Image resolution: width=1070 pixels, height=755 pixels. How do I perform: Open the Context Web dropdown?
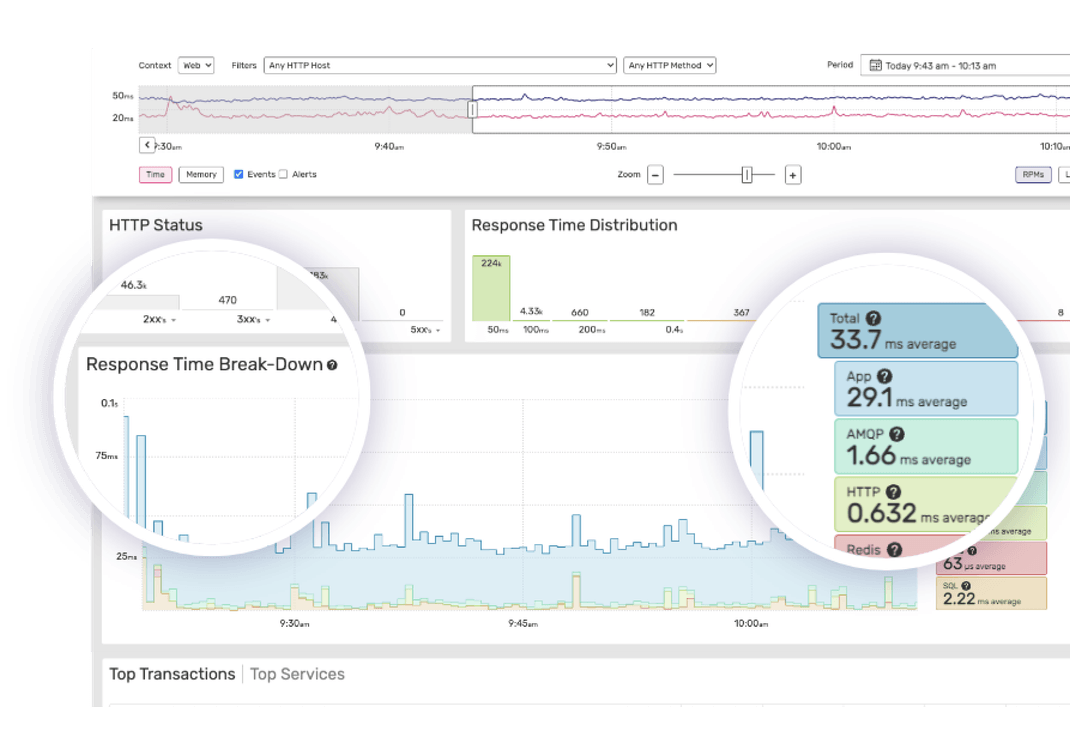click(x=196, y=66)
